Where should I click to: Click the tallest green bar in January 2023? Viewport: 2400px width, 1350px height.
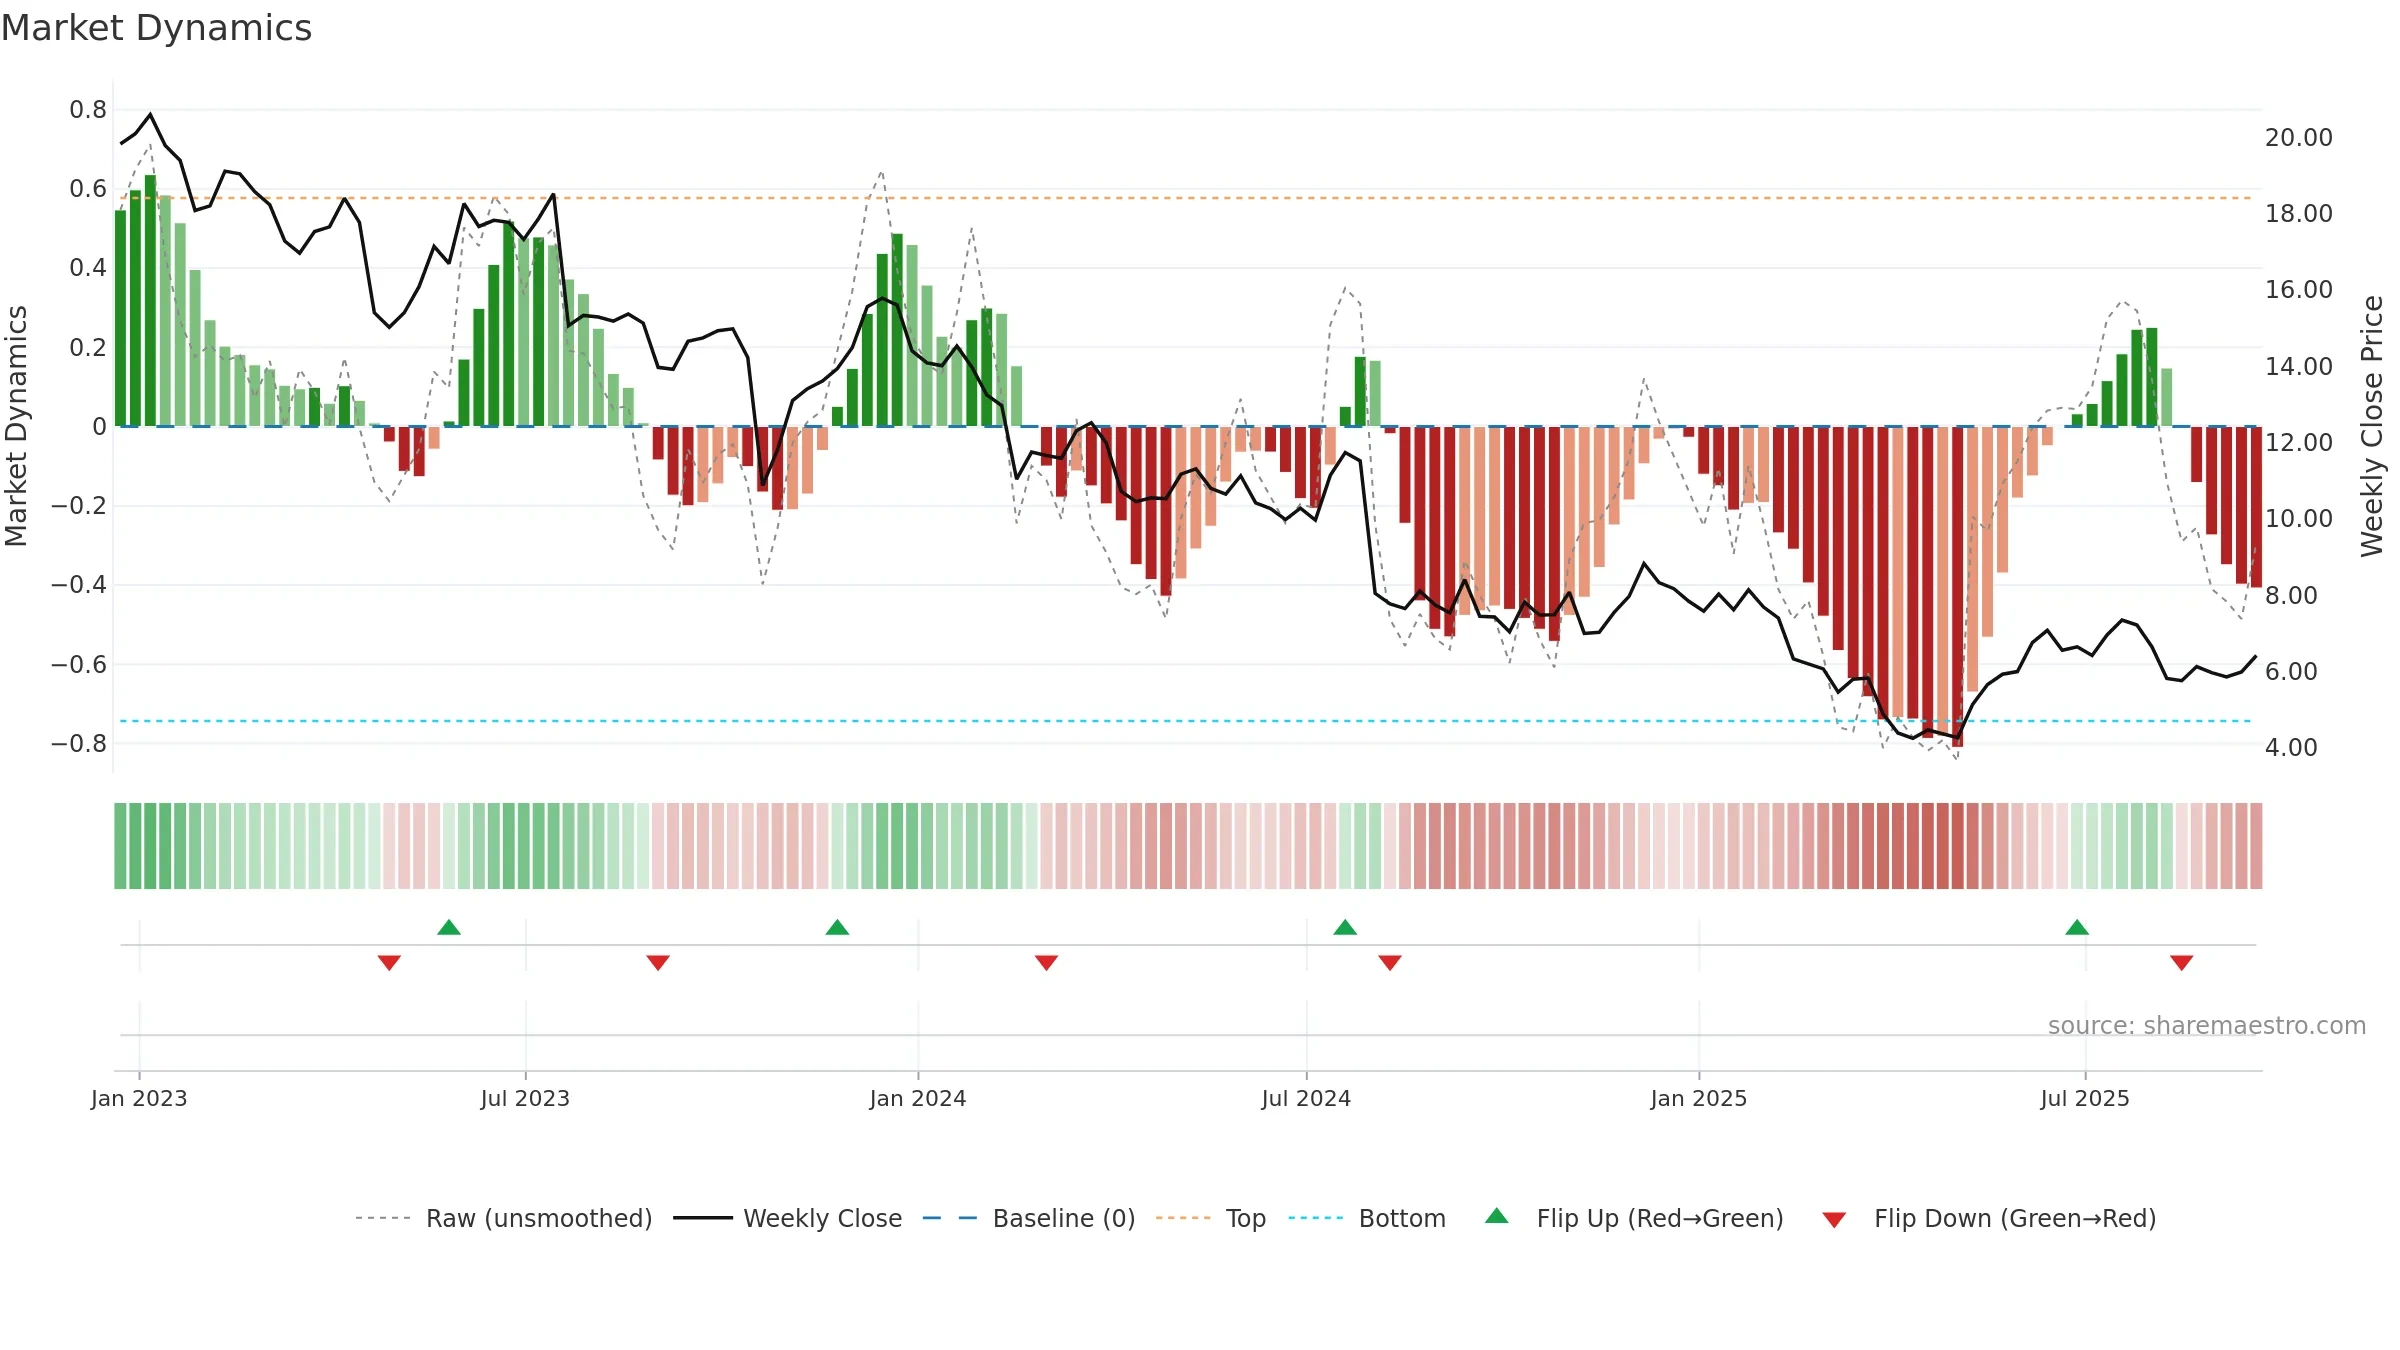[150, 300]
